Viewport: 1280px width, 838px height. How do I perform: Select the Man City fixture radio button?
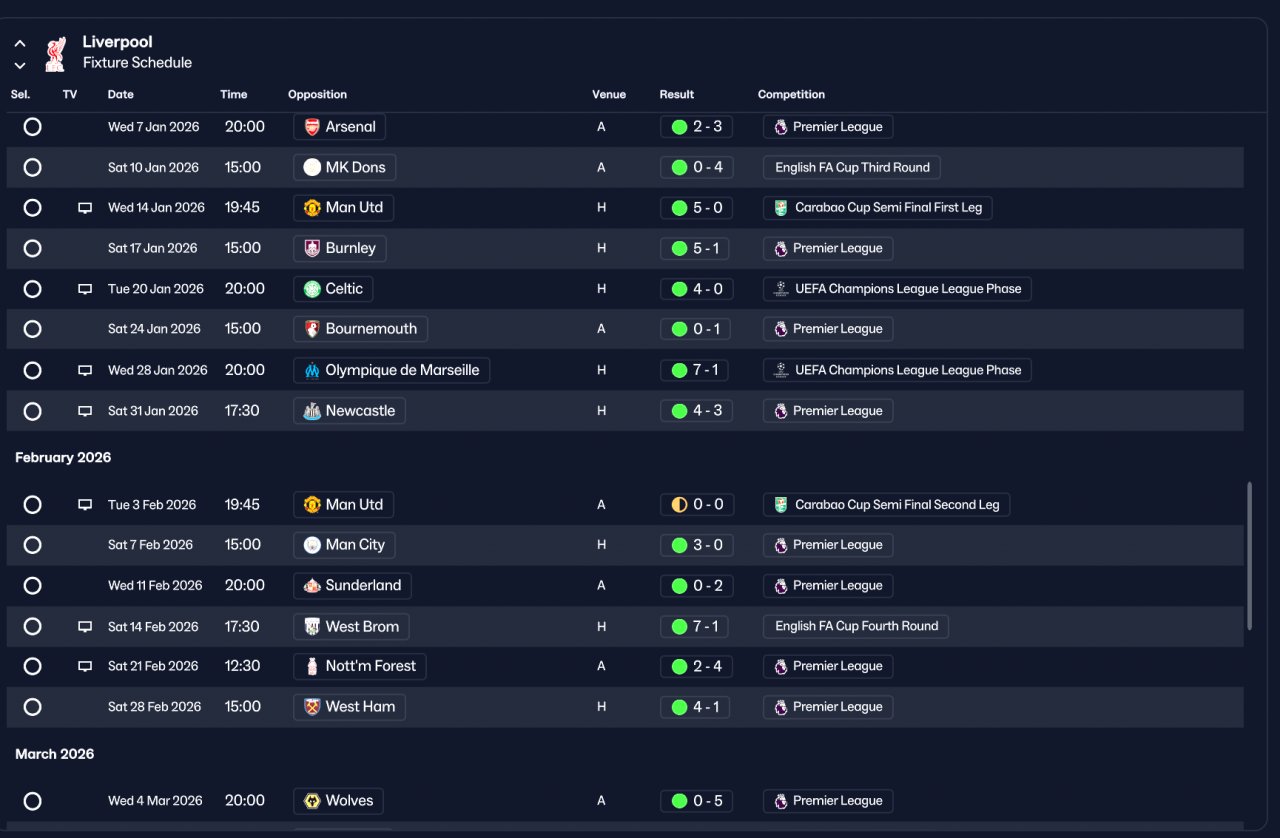pyautogui.click(x=32, y=545)
